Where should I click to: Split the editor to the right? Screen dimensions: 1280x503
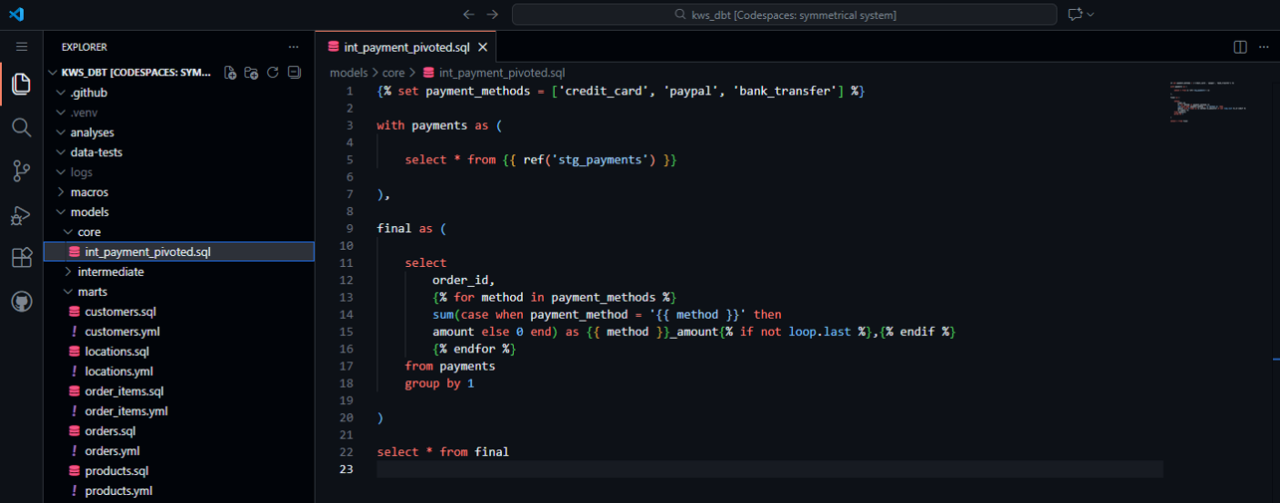coord(1240,47)
